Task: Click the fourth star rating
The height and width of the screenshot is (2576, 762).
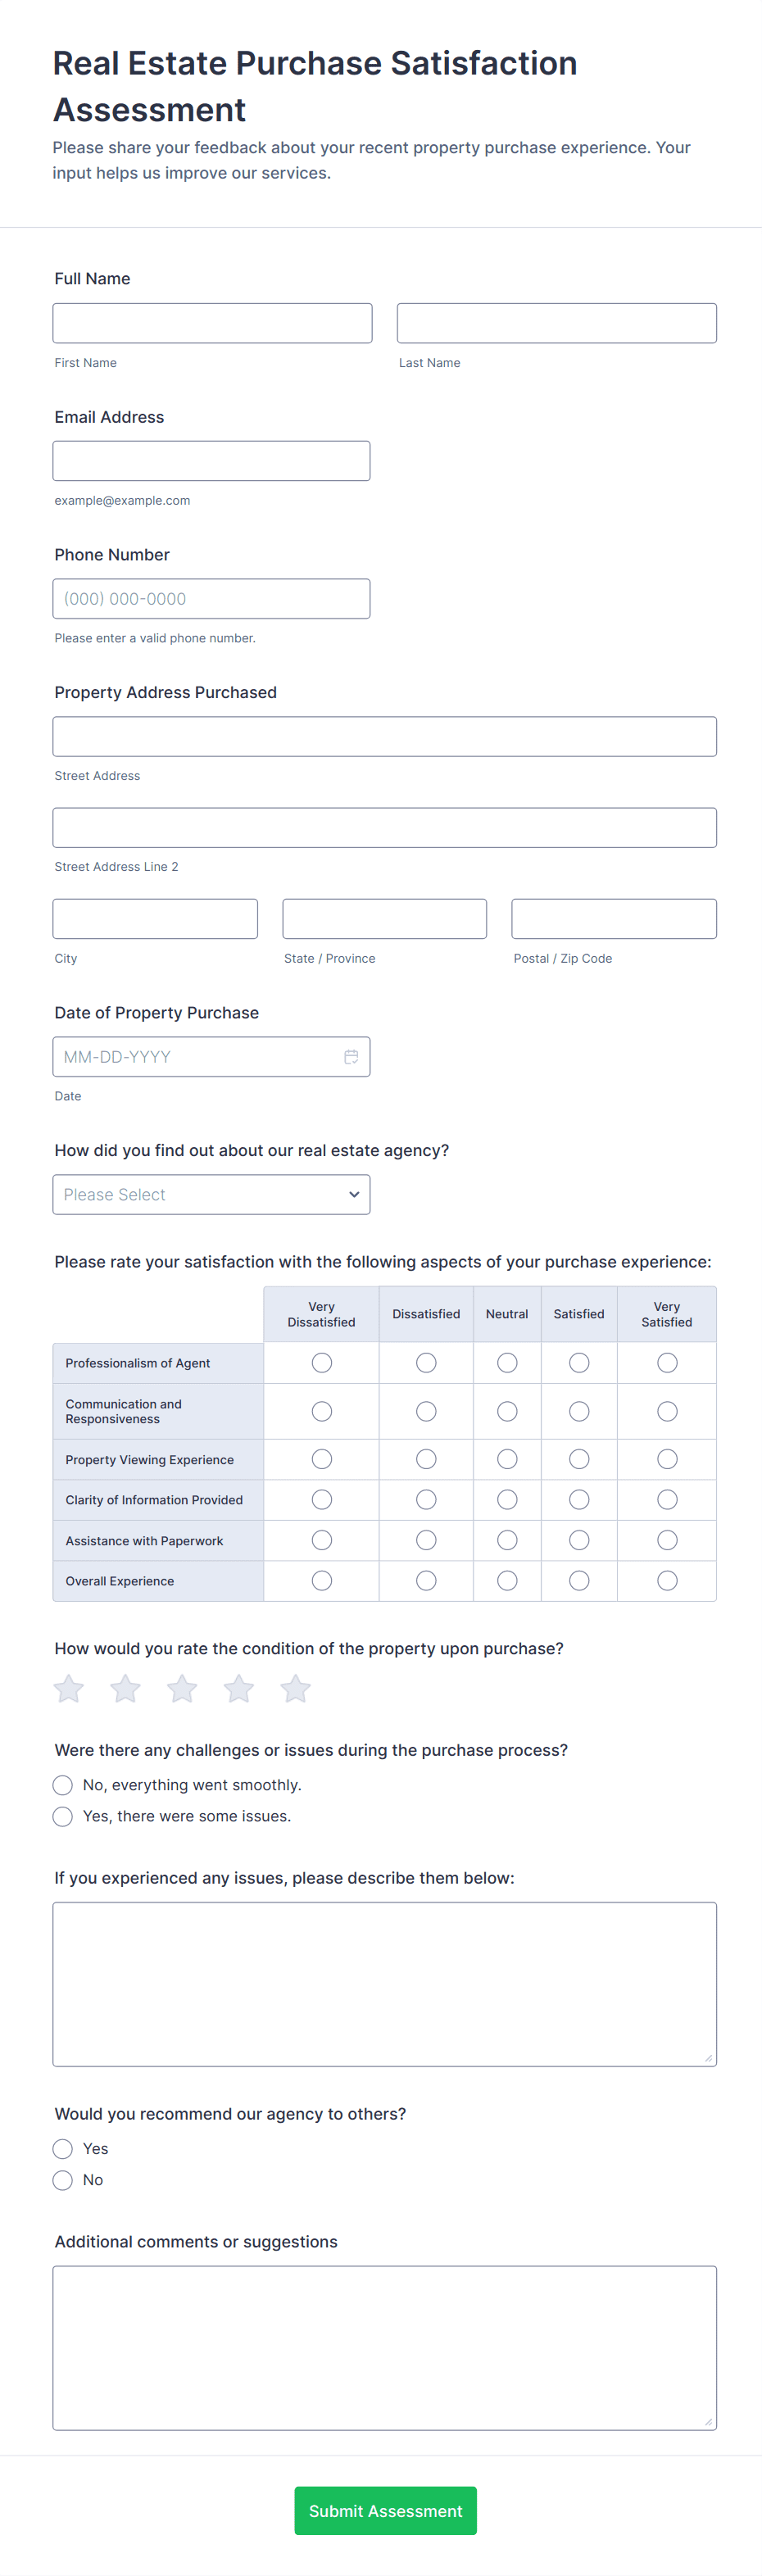Action: click(239, 1689)
